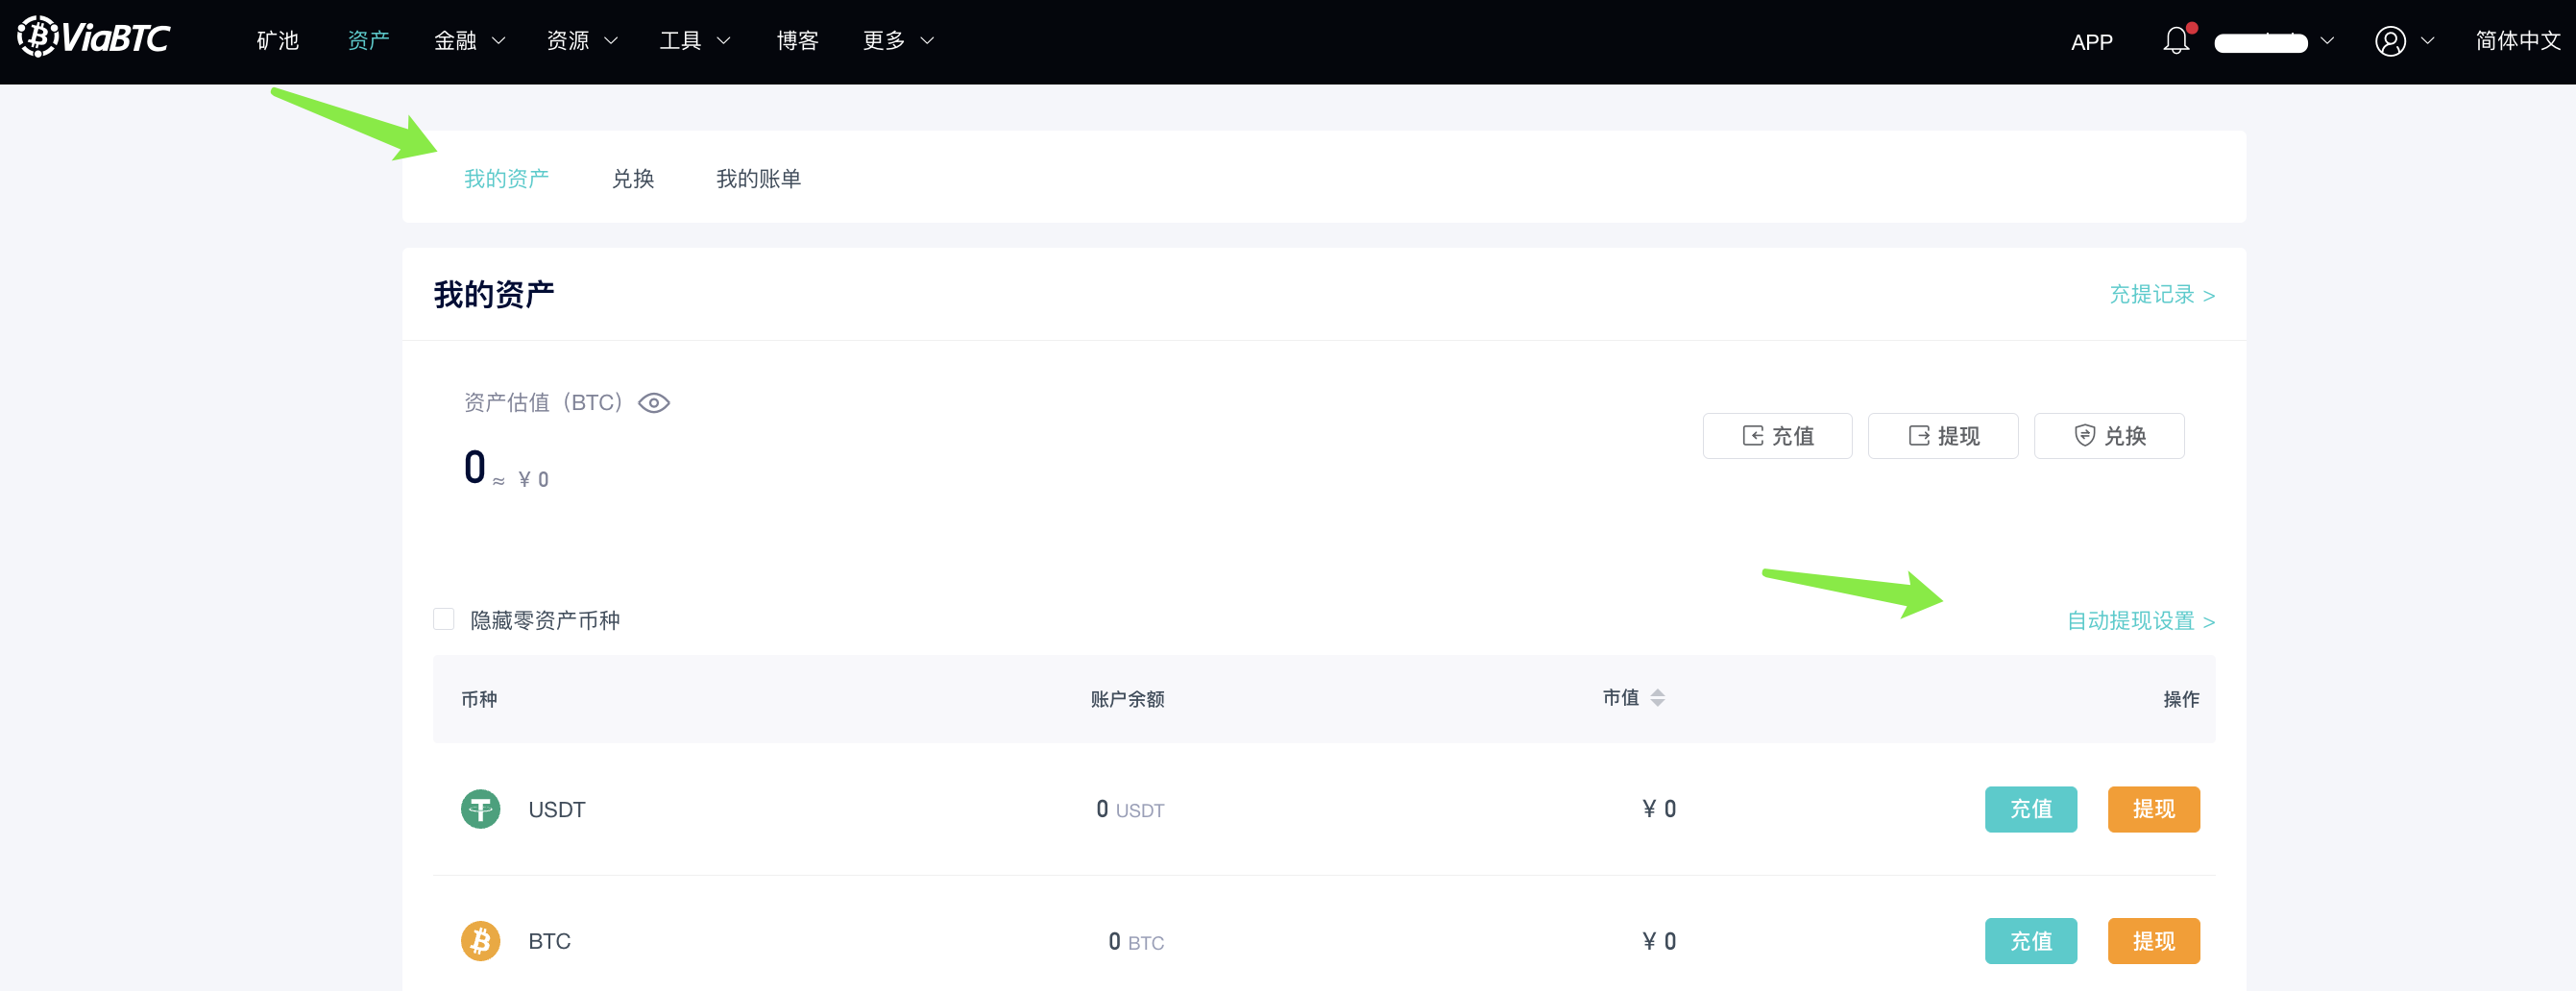Click orange 提现 button for USDT
The height and width of the screenshot is (991, 2576).
[2153, 809]
